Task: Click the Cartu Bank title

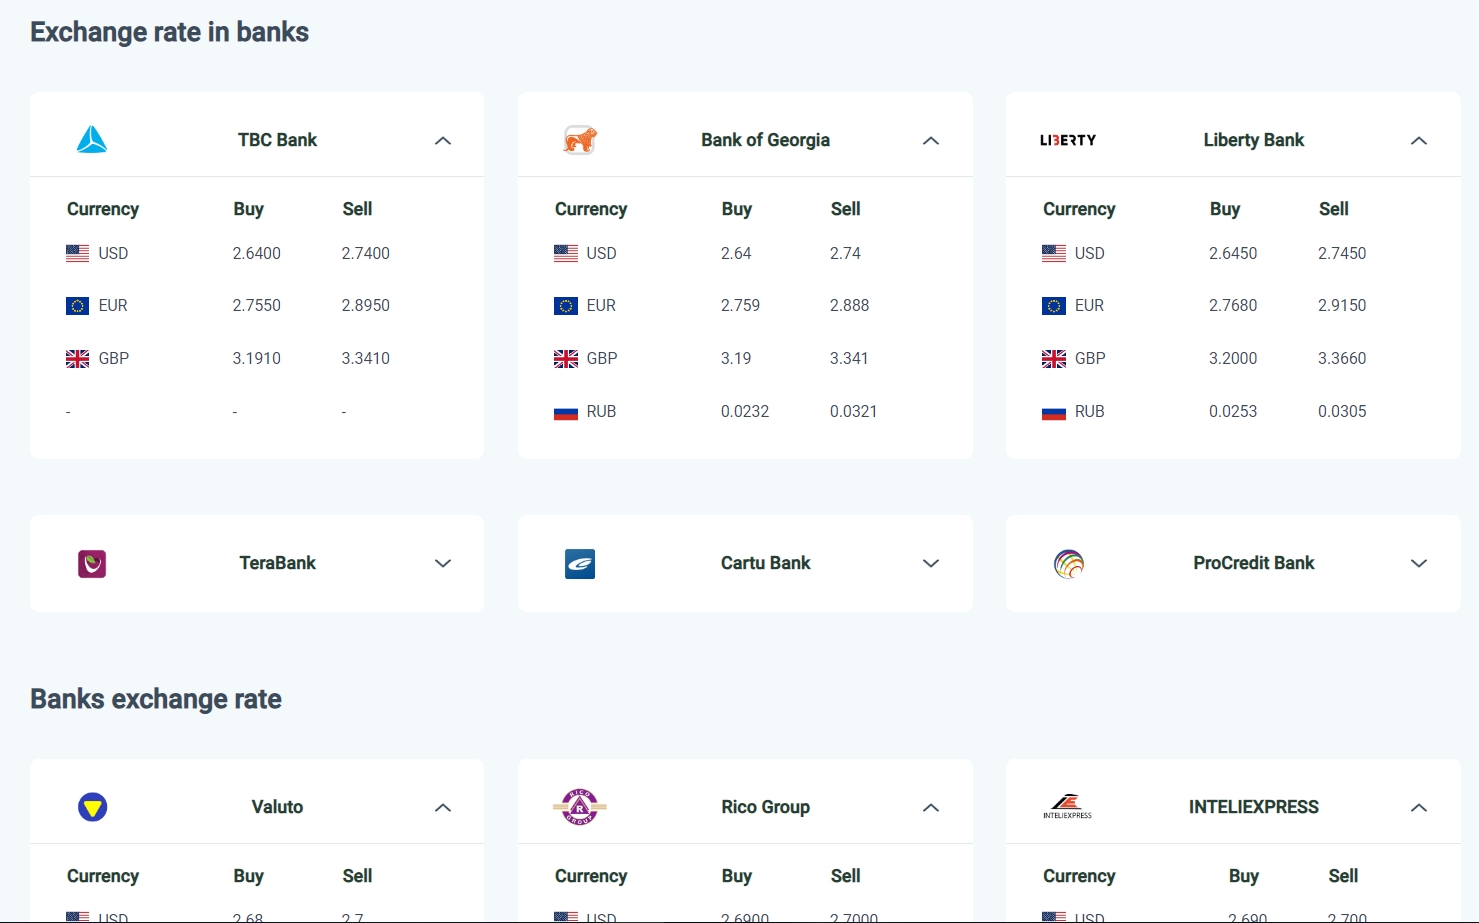Action: [766, 563]
